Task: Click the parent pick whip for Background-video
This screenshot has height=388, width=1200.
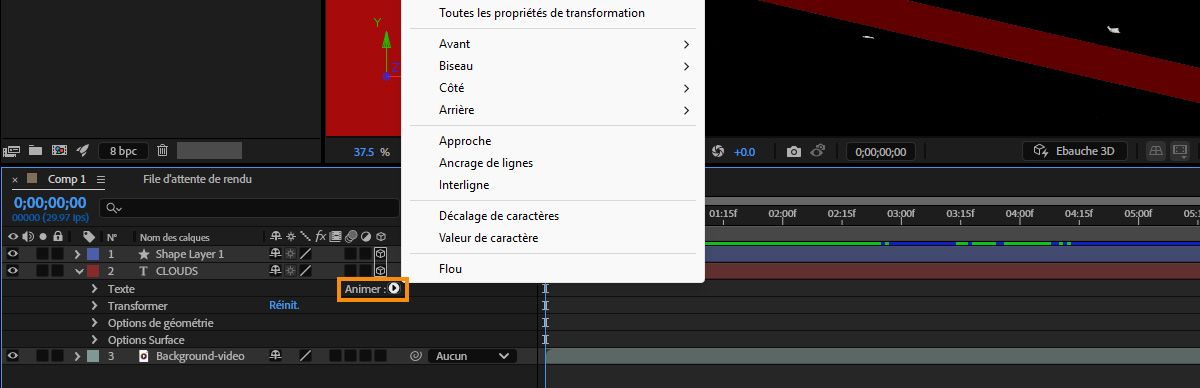Action: coord(415,356)
